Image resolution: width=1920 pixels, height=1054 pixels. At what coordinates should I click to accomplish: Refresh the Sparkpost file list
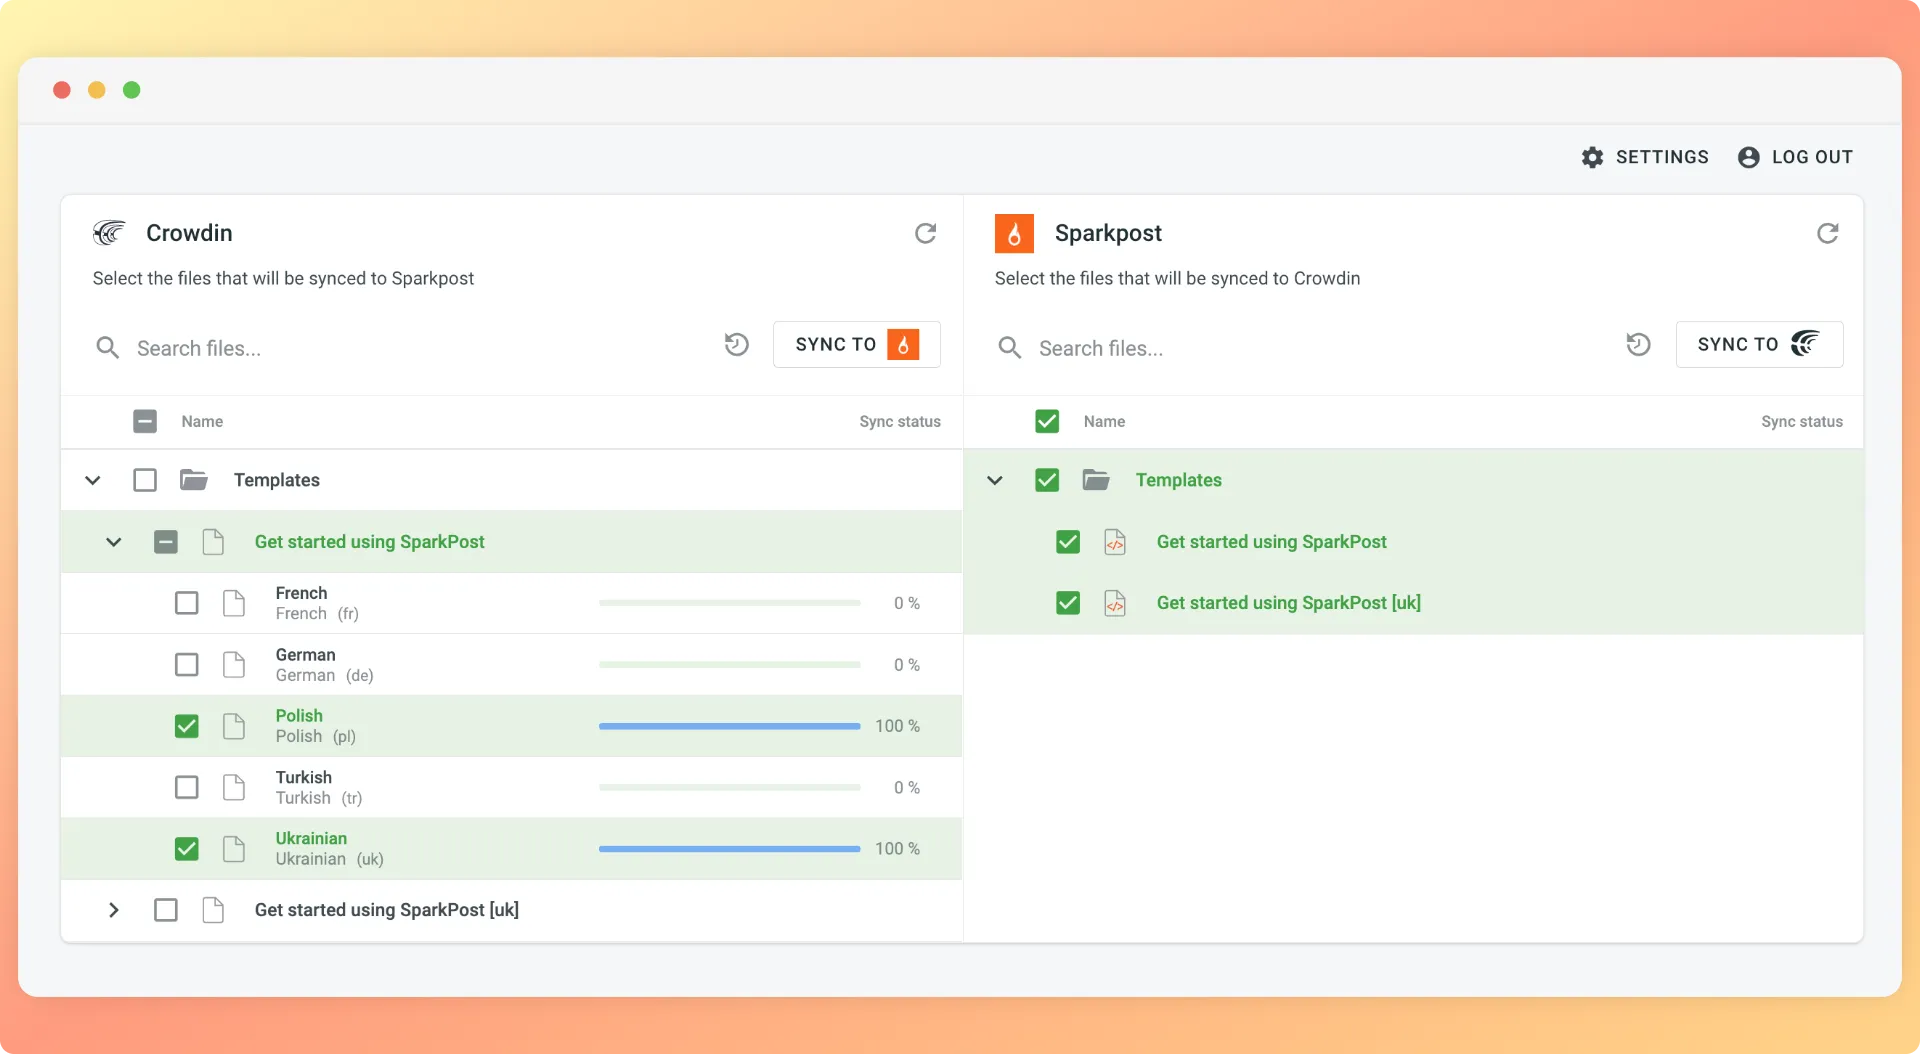1828,233
